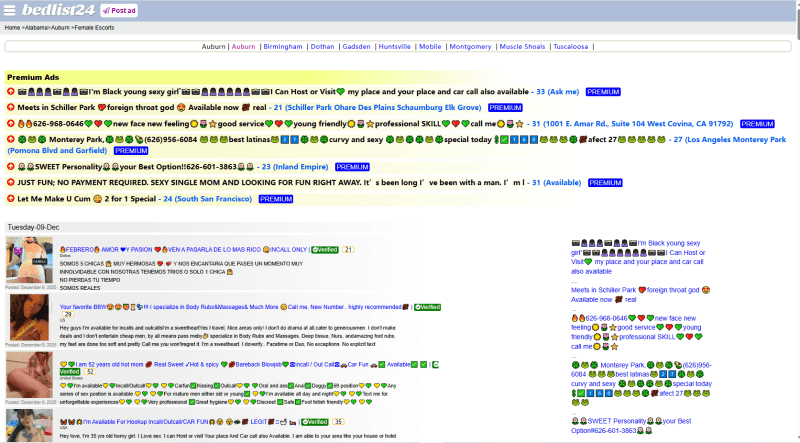The height and width of the screenshot is (443, 800).
Task: Open Alabama in the breadcrumb
Action: pyautogui.click(x=36, y=28)
